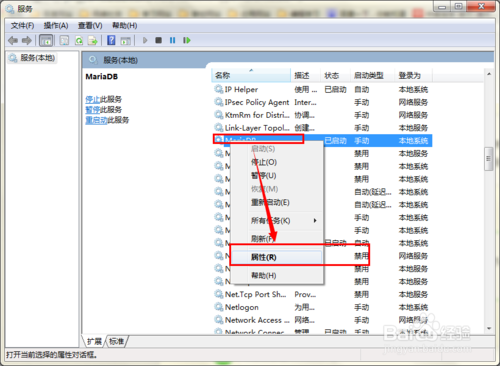Select the gear icon beside Net.Tcp Port Sharing

219,294
